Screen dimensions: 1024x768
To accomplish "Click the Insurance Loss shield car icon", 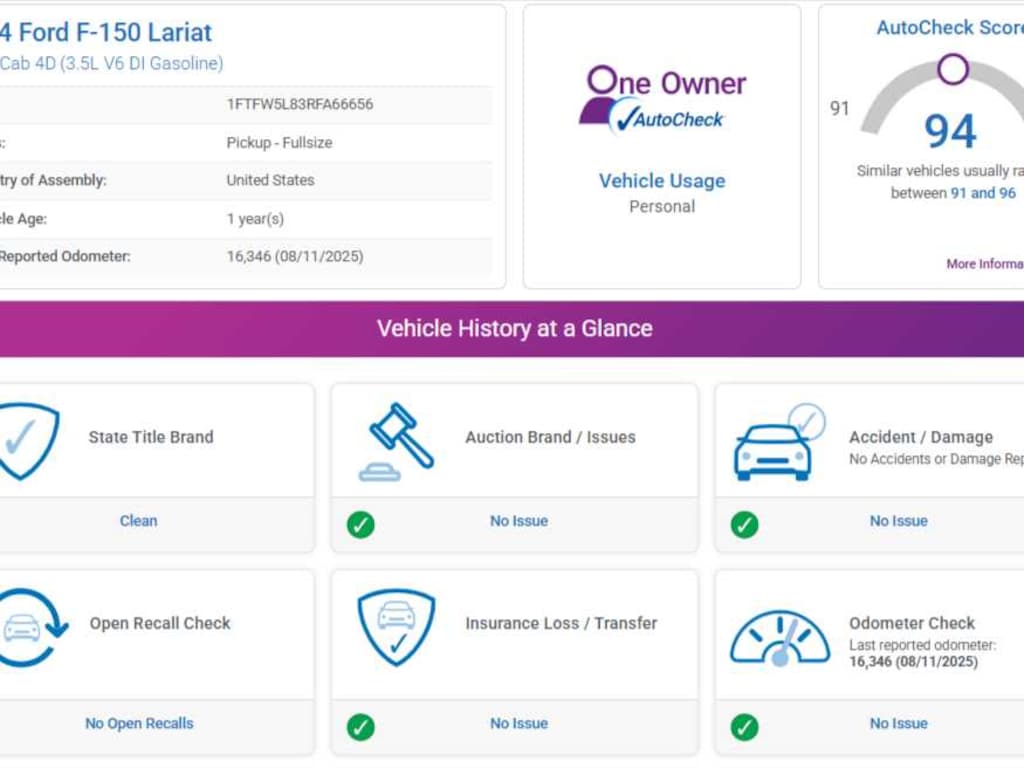I will tap(396, 626).
